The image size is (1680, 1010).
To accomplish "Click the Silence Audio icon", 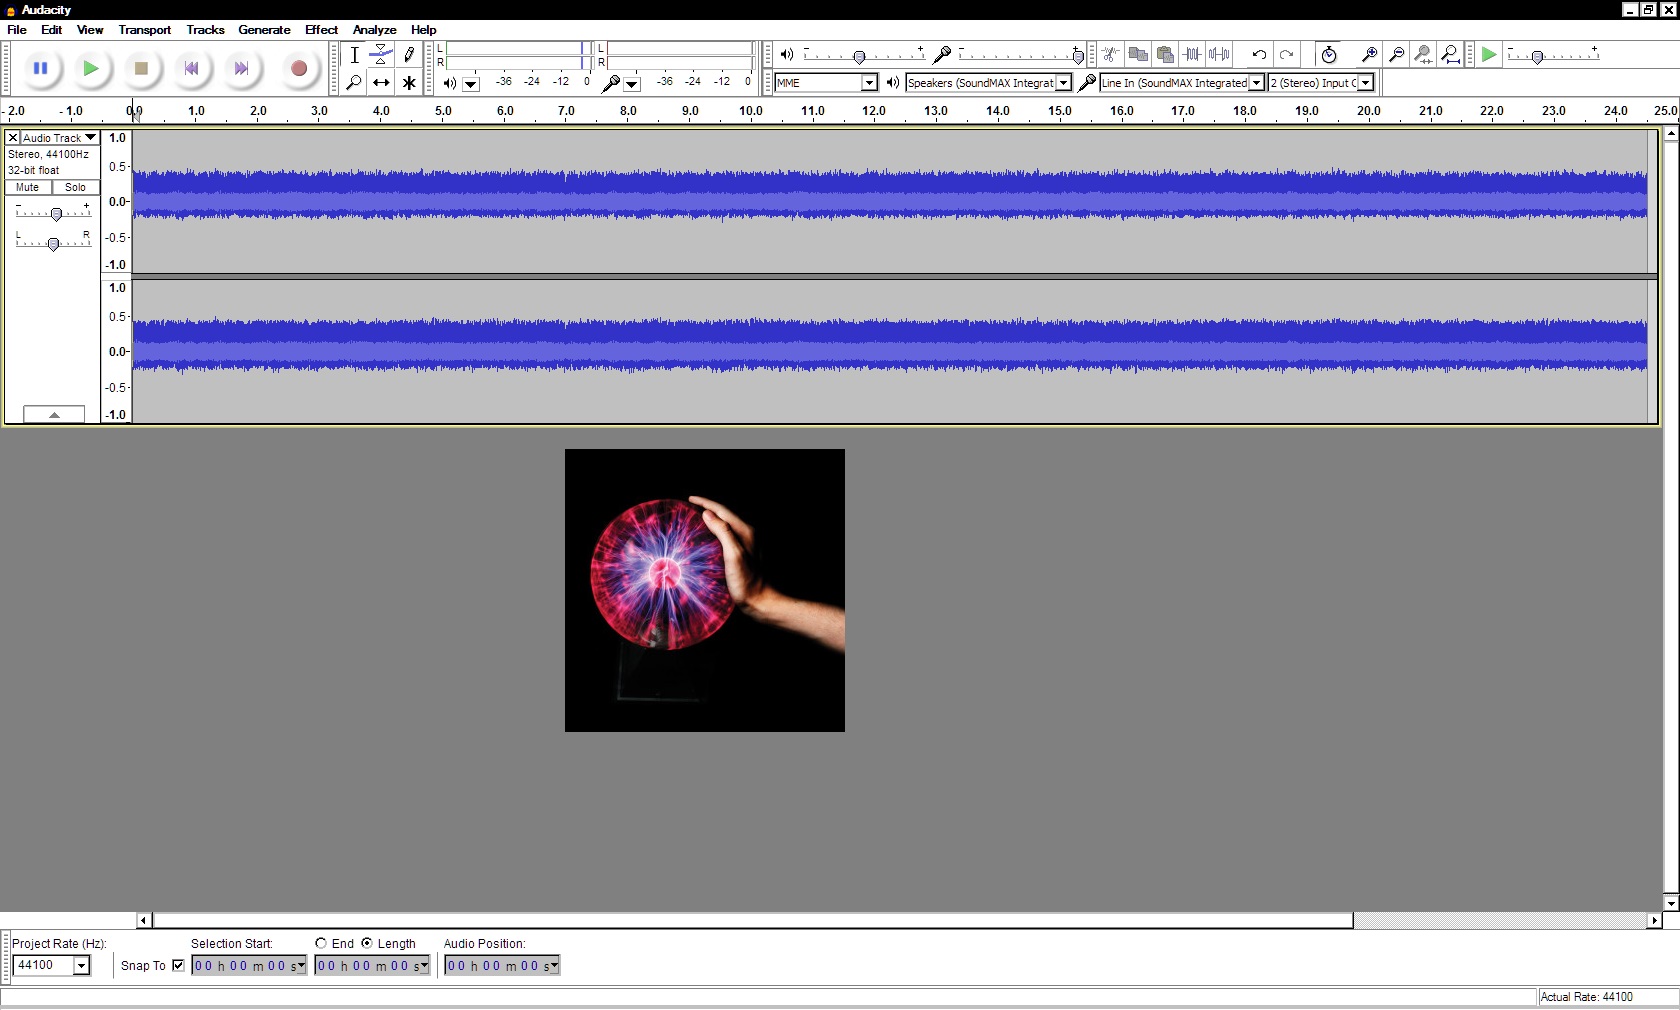I will [x=1219, y=55].
